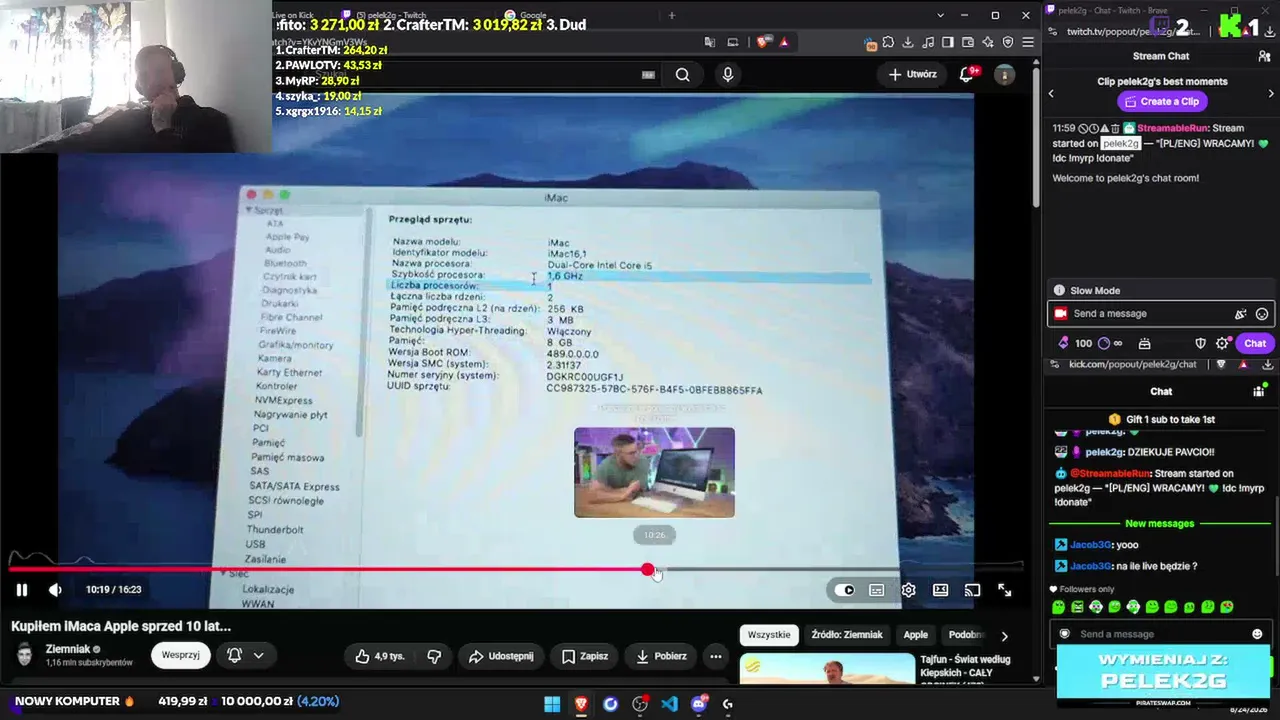Image resolution: width=1280 pixels, height=720 pixels.
Task: Open Twitch chat settings gear
Action: (x=1222, y=343)
